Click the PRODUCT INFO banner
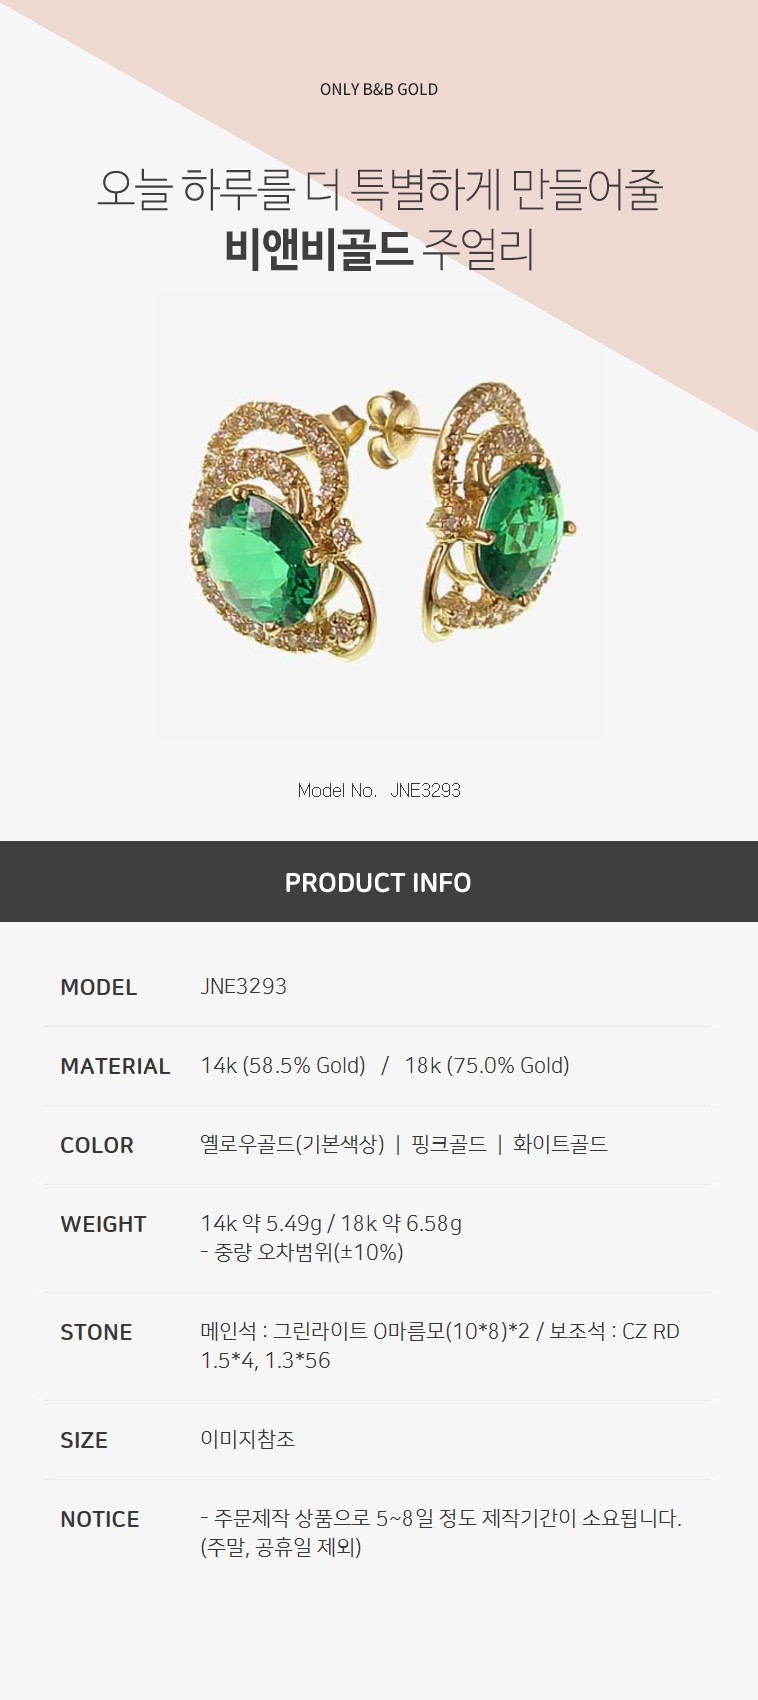Screen dimensions: 758x1700 (379, 881)
